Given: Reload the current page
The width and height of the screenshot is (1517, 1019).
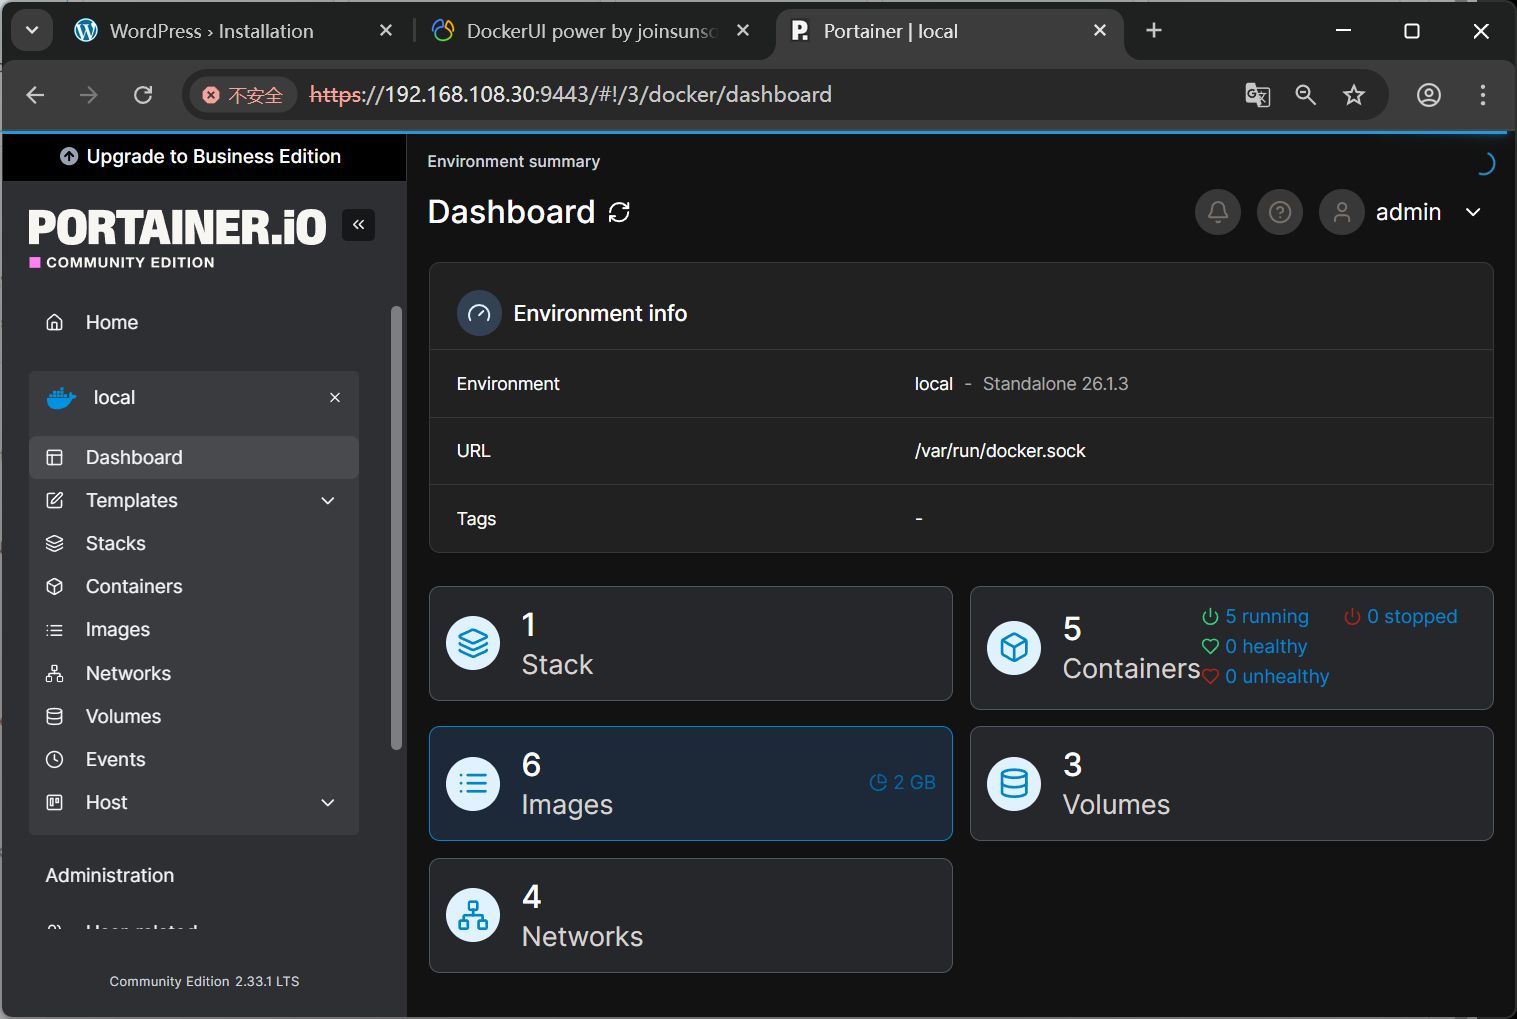Looking at the screenshot, I should coord(143,95).
